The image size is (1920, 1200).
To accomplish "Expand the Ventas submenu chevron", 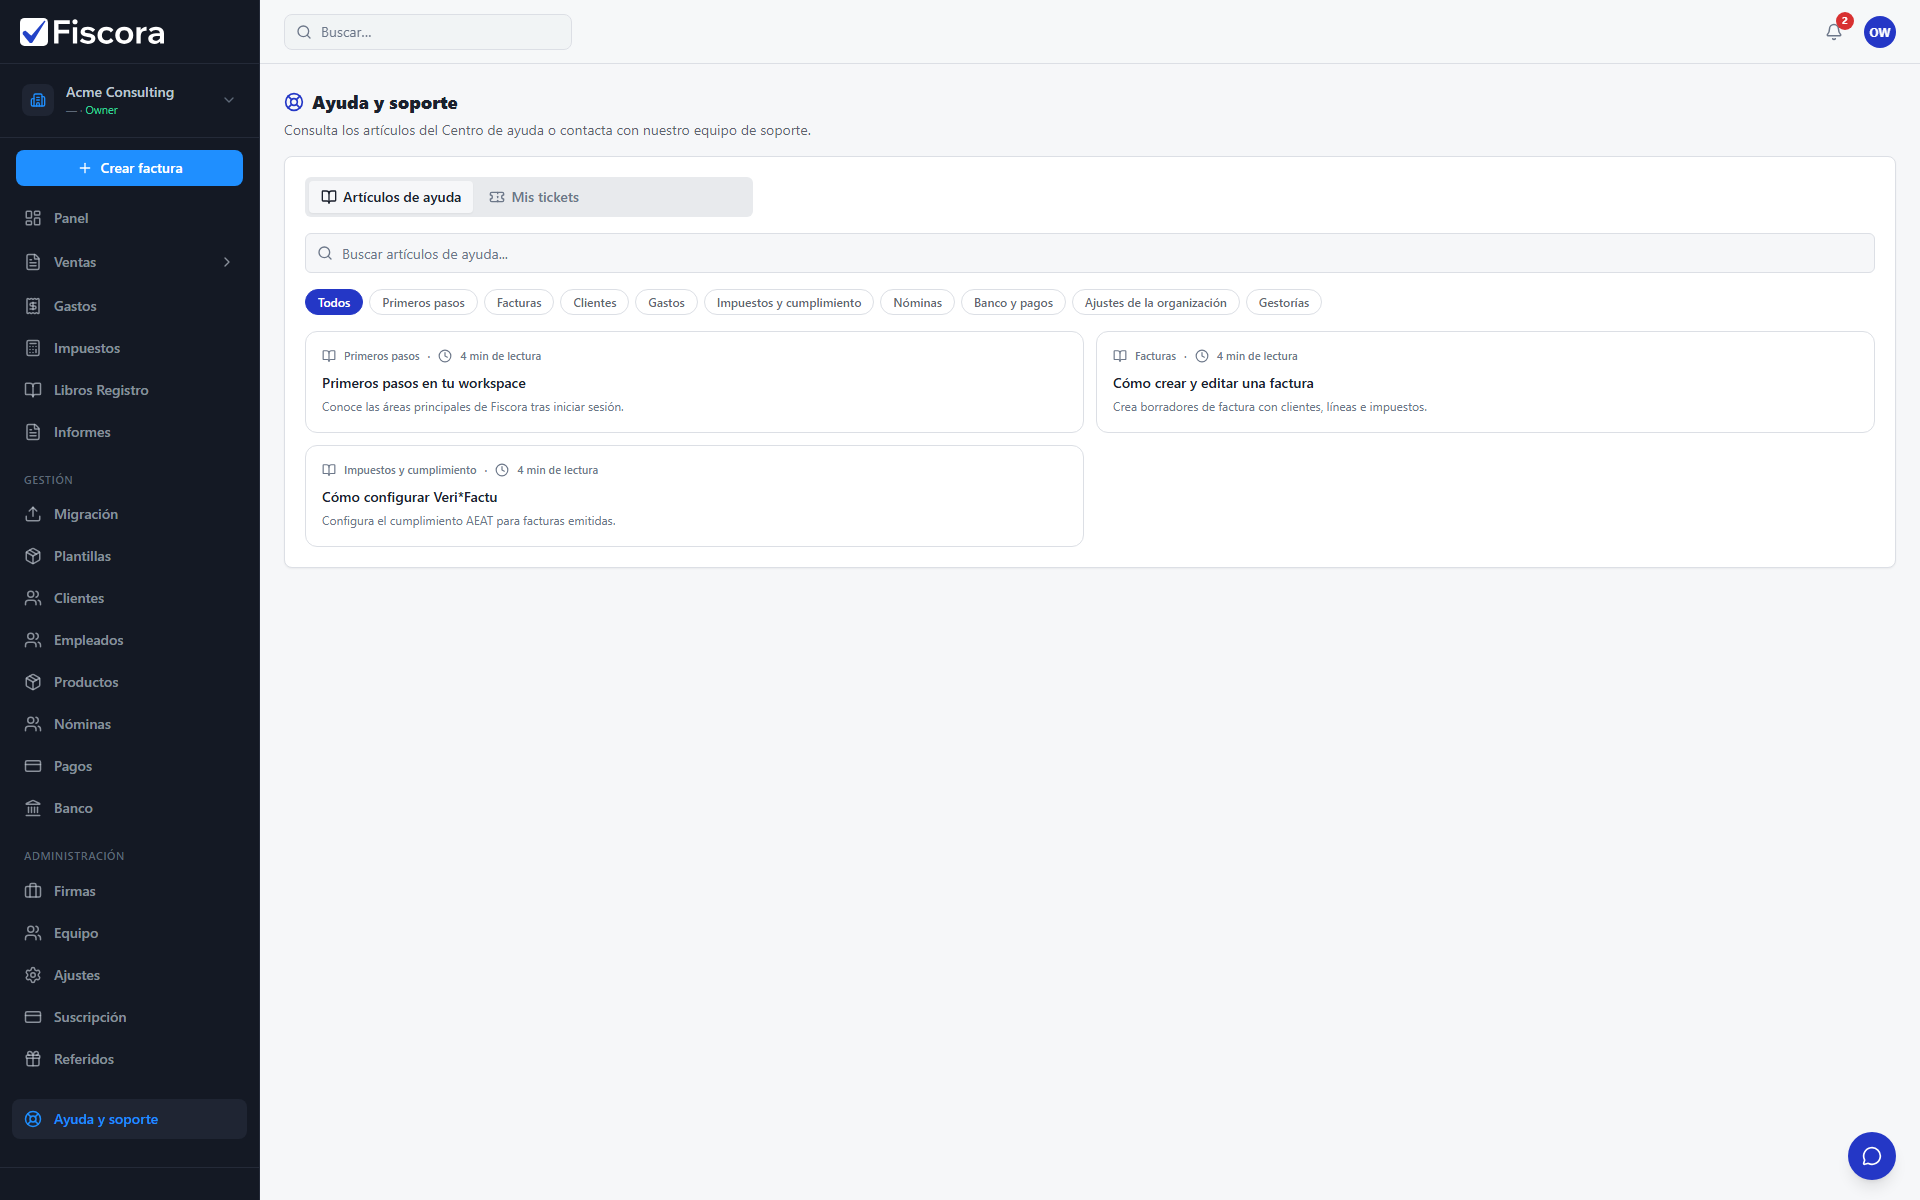I will point(227,262).
